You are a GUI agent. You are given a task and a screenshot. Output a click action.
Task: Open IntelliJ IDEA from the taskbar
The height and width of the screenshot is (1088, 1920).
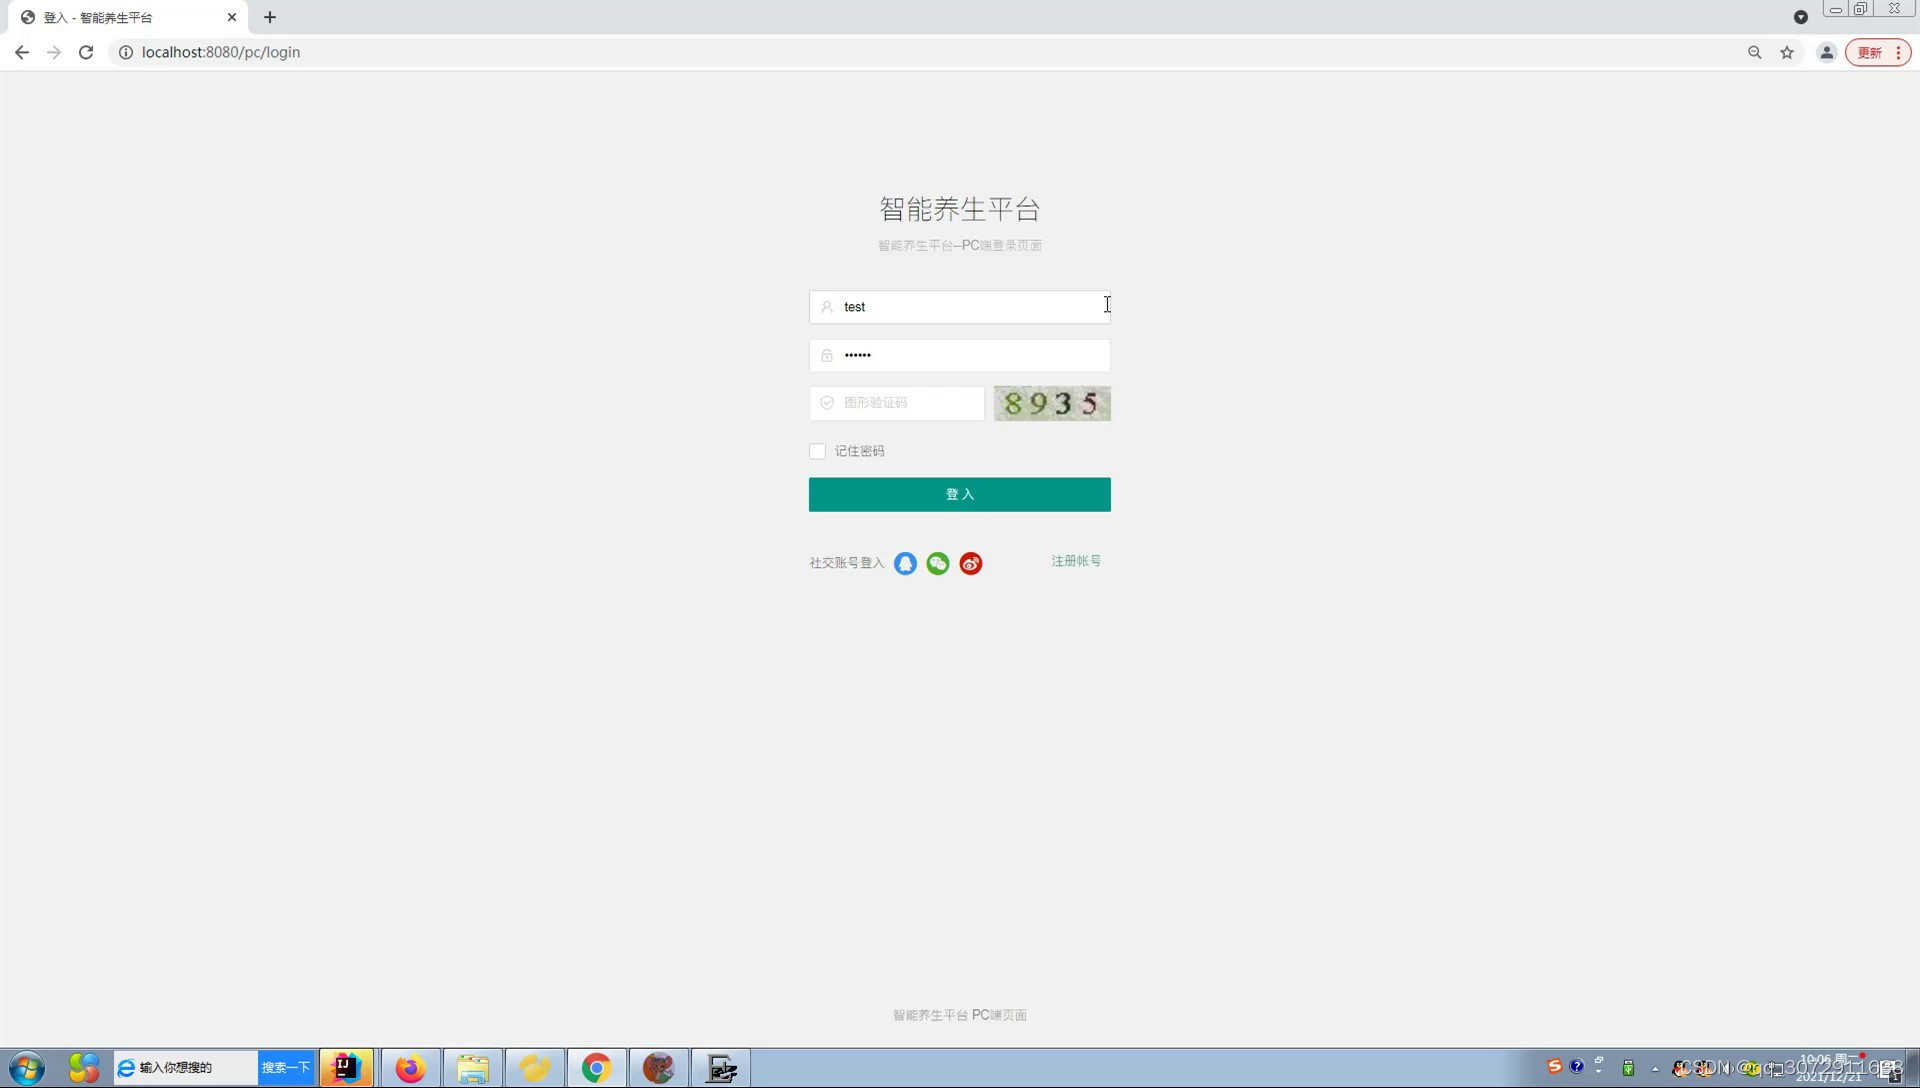coord(346,1068)
